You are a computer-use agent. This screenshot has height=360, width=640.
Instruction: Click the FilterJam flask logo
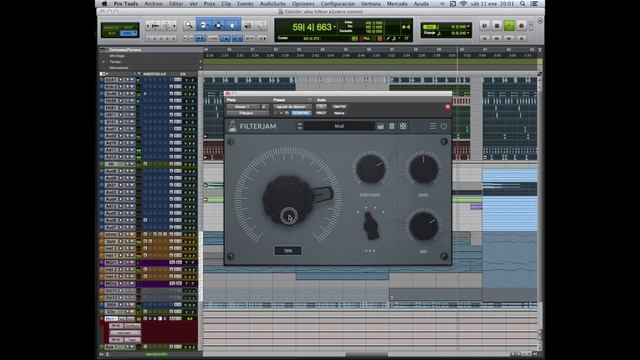[x=233, y=126]
